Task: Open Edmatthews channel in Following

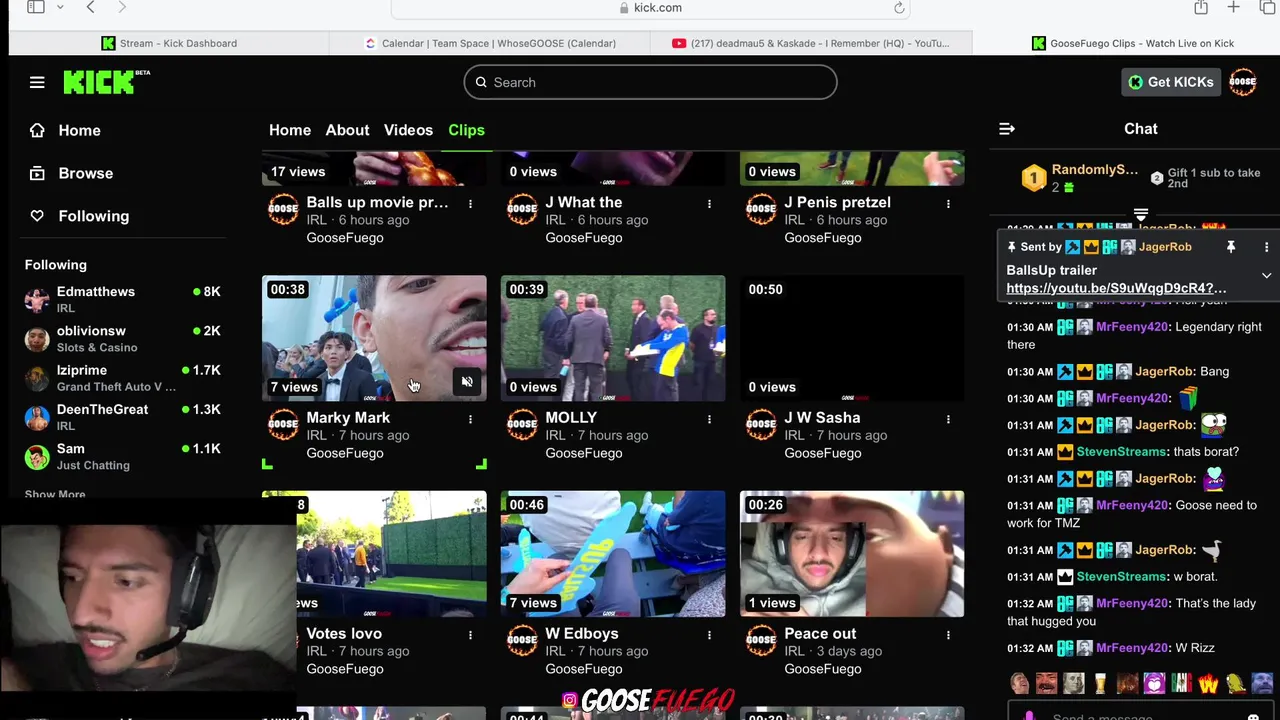Action: tap(122, 299)
